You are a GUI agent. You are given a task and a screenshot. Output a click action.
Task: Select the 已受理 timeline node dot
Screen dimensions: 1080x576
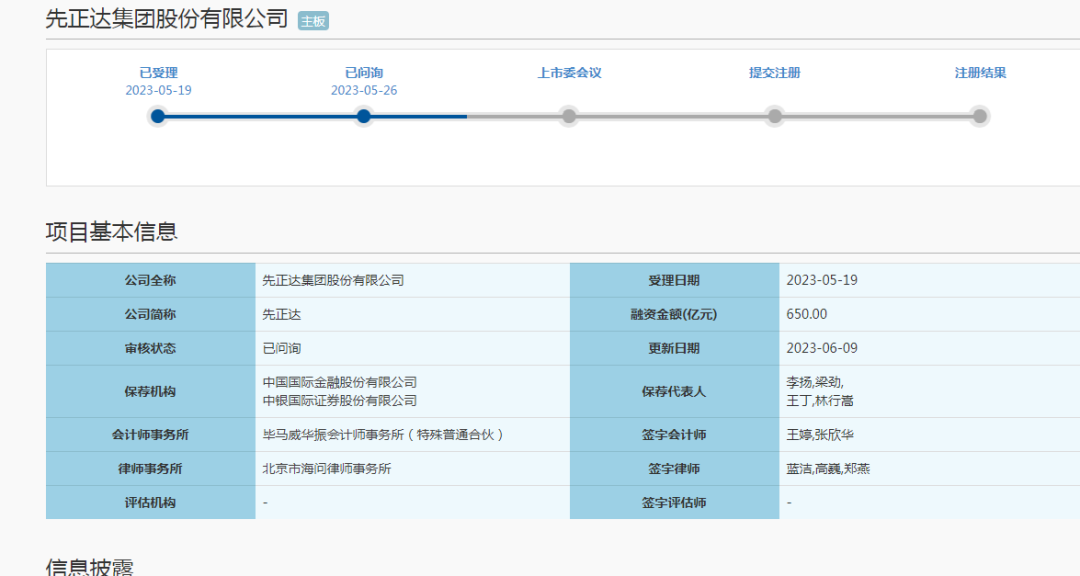coord(158,116)
